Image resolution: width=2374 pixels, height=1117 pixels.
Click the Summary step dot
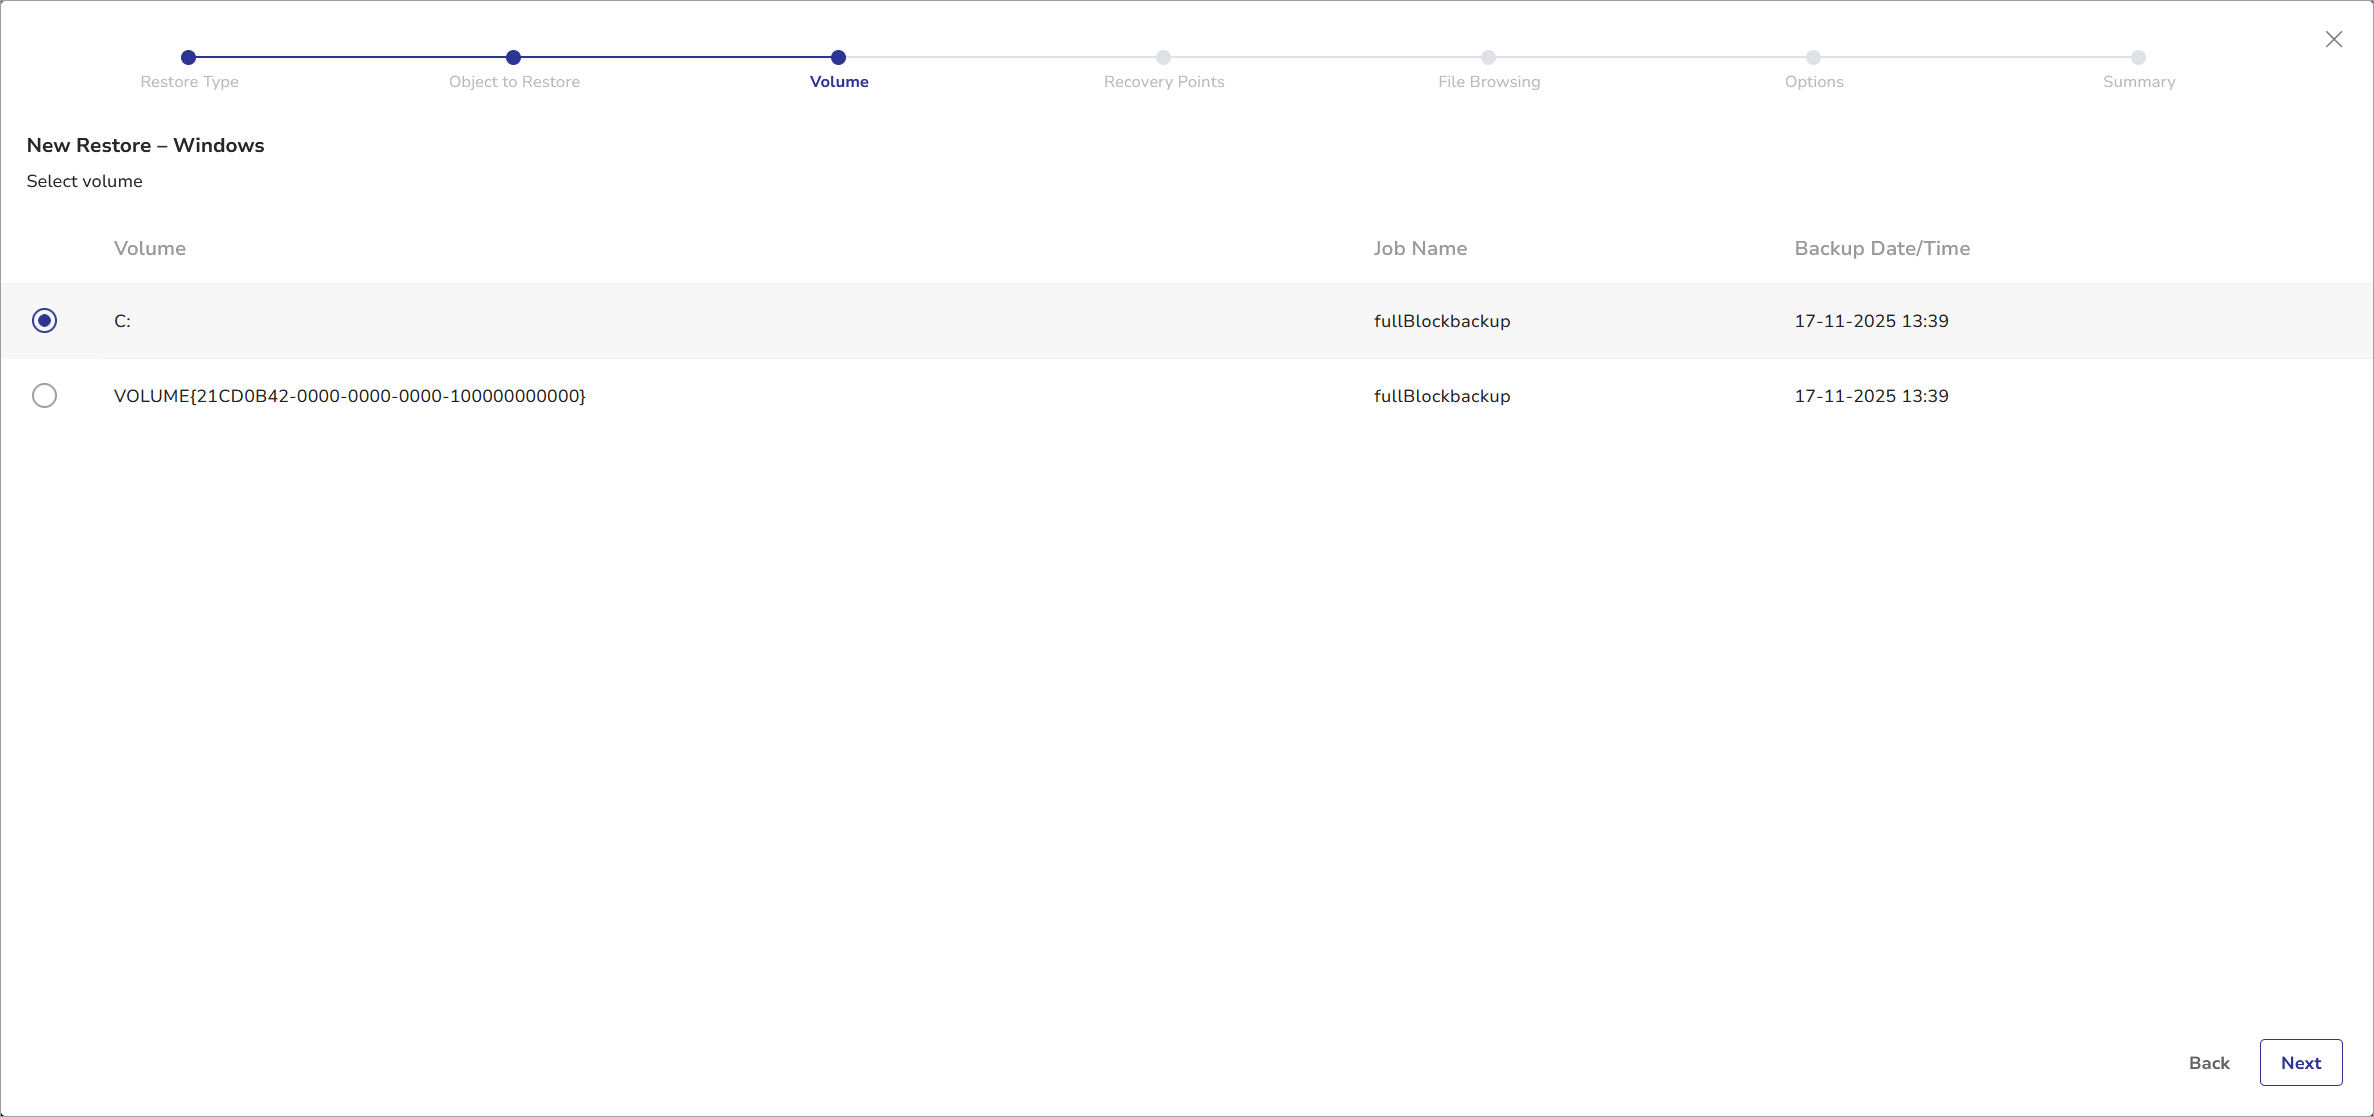point(2138,58)
